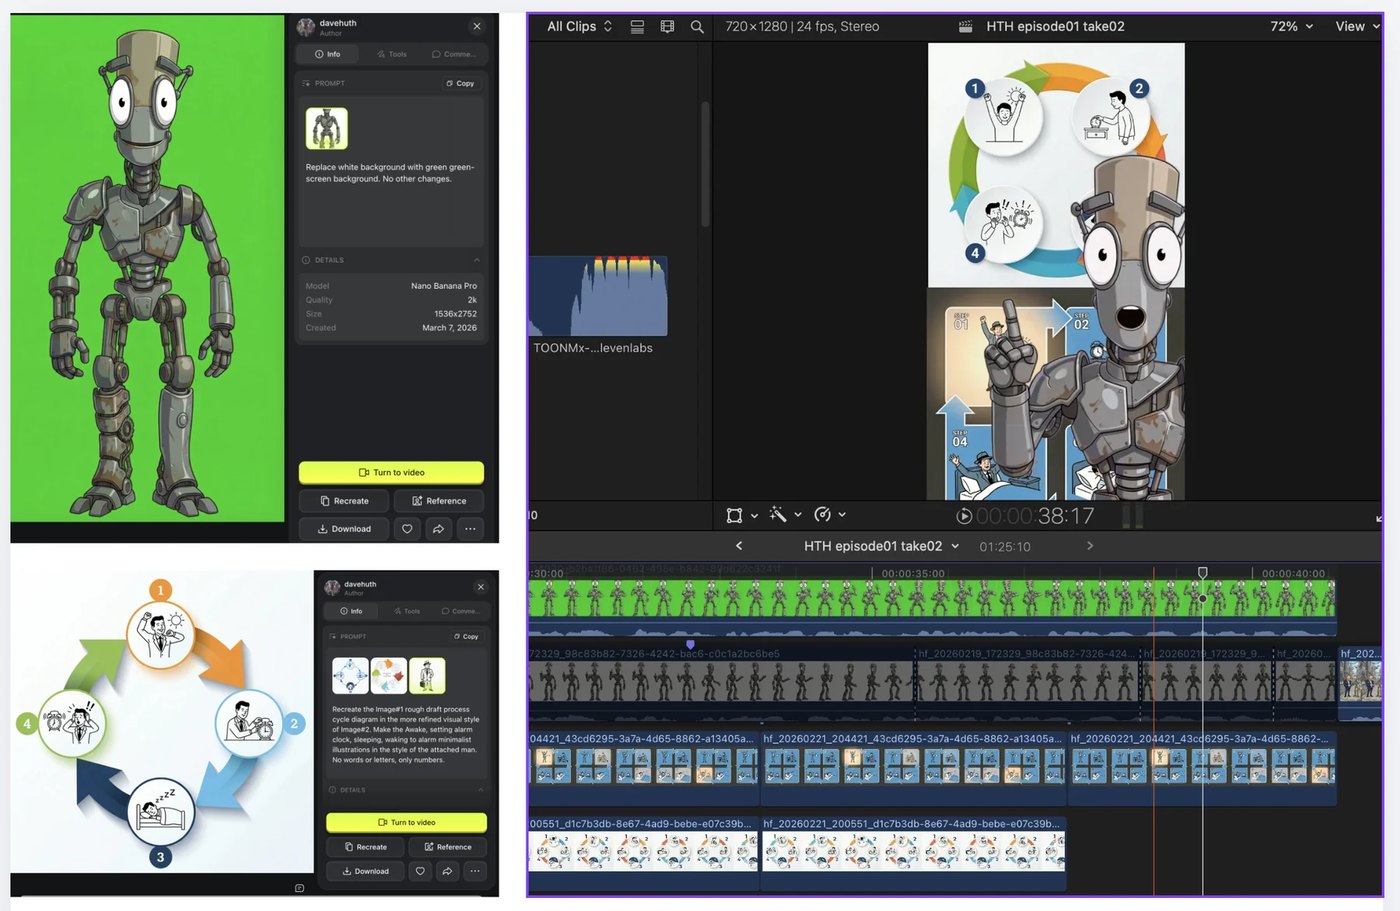Switch to Tools tab in cycle diagram panel
Image resolution: width=1400 pixels, height=911 pixels.
tap(406, 611)
